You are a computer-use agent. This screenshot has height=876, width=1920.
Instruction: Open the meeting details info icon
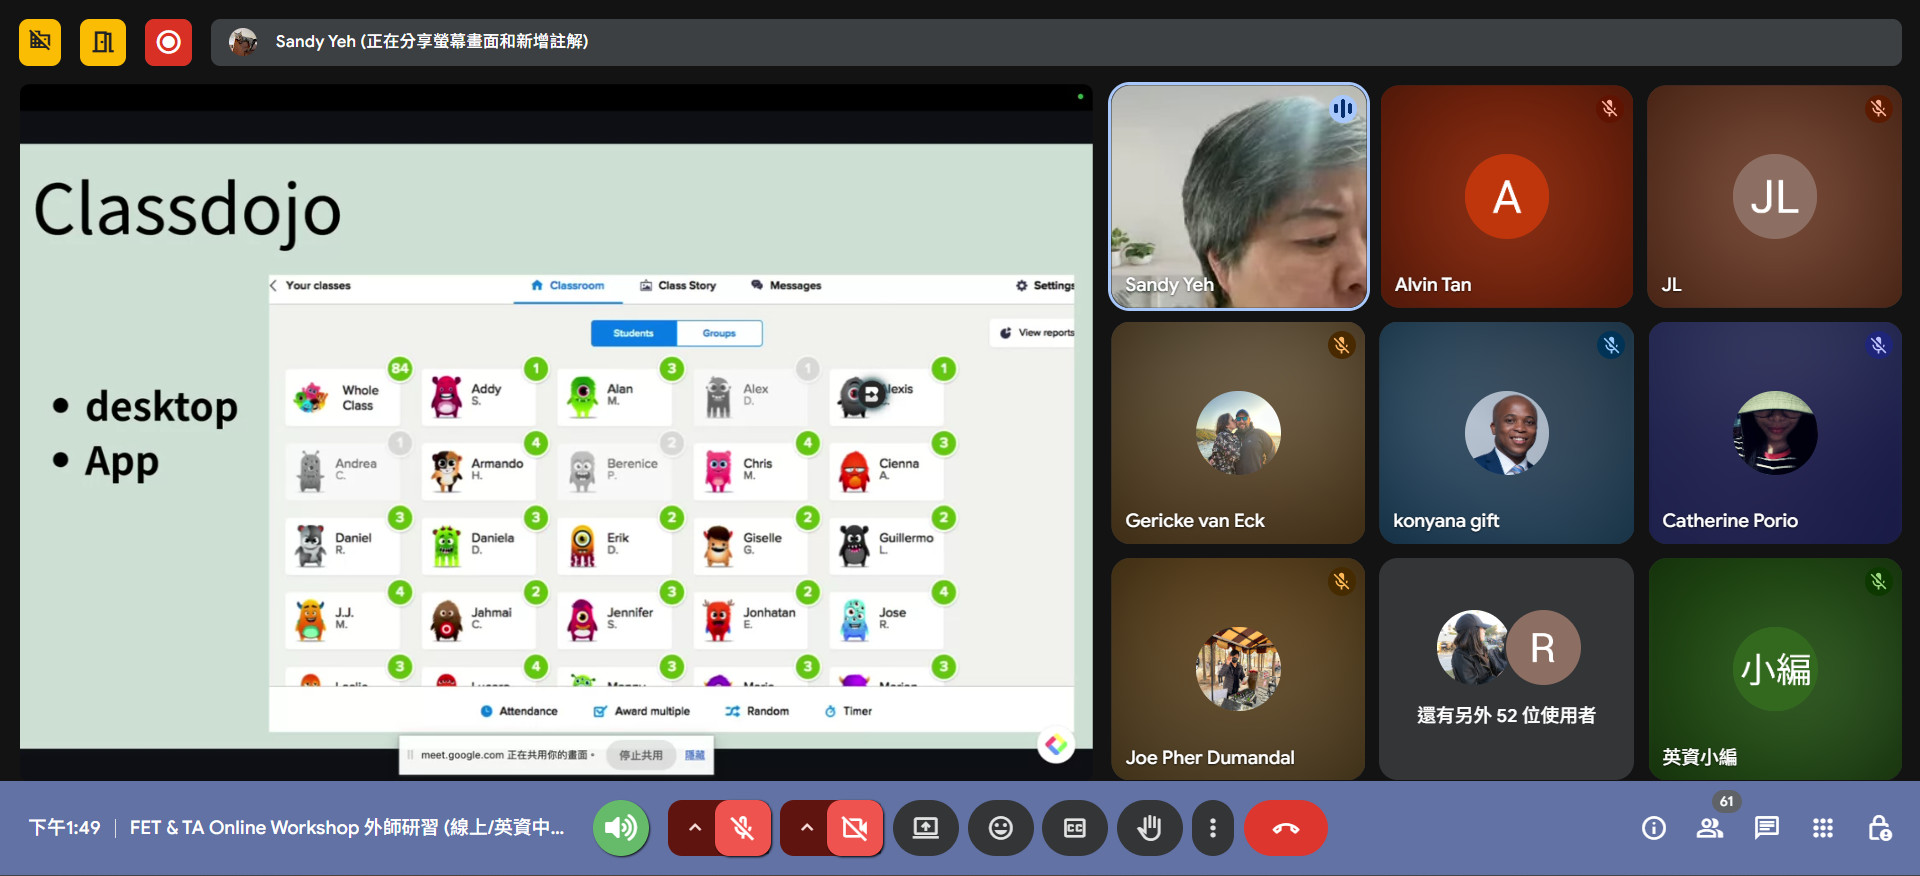tap(1653, 828)
